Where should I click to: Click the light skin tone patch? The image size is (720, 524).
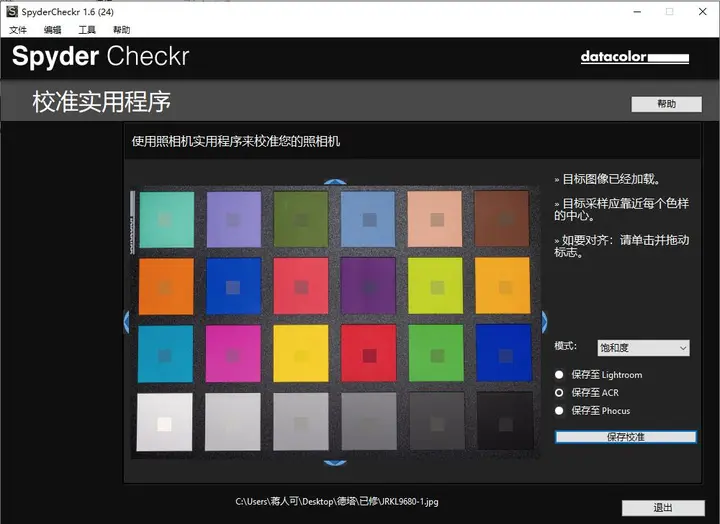435,219
